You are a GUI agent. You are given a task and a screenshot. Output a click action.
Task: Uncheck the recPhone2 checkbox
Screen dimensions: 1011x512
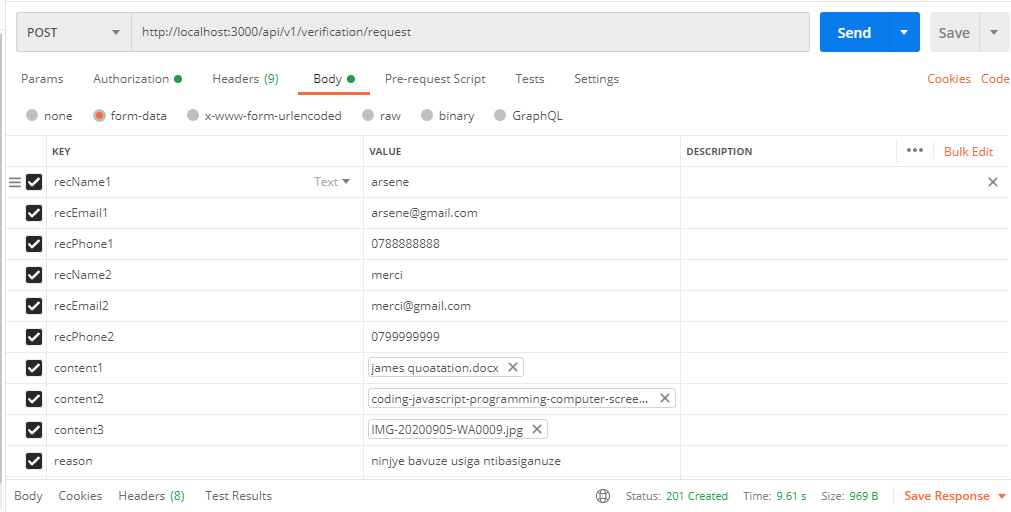tap(34, 337)
